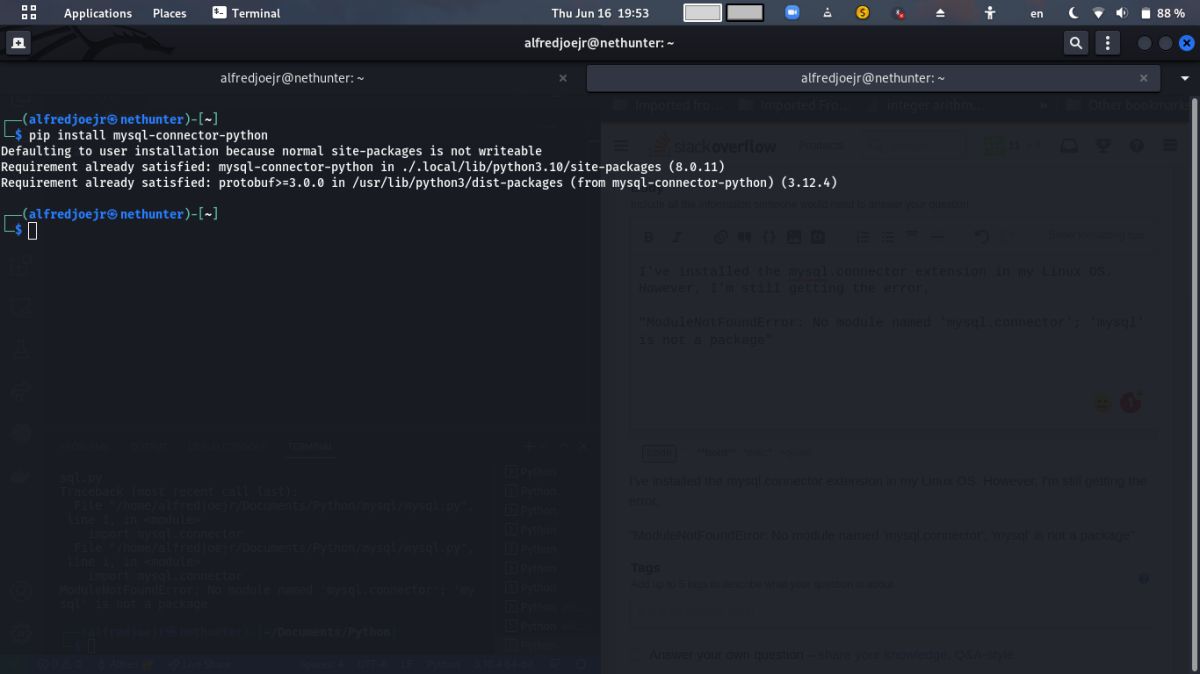Click the yellow S tray icon
Image resolution: width=1200 pixels, height=674 pixels.
[x=863, y=13]
